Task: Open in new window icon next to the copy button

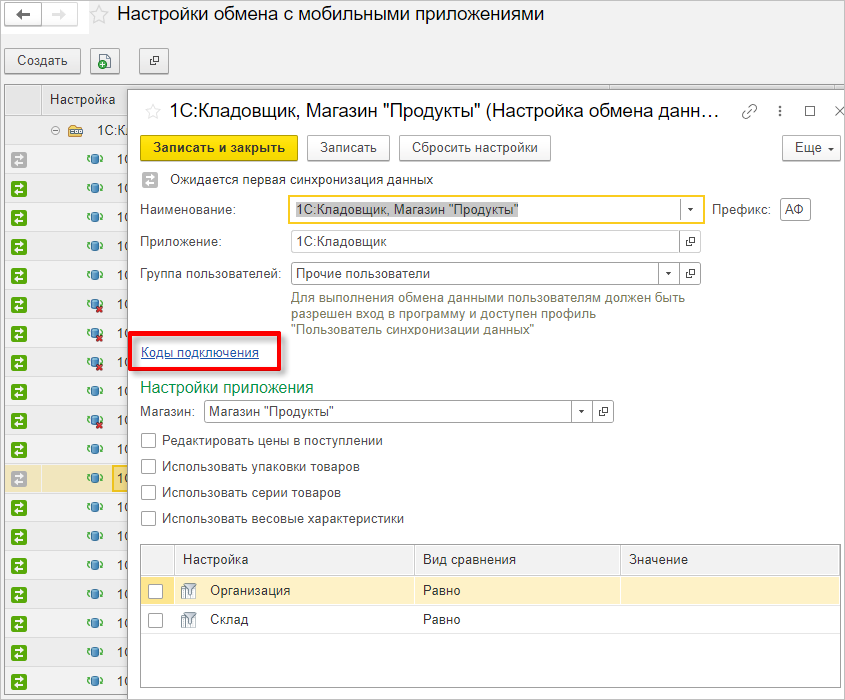Action: click(x=154, y=61)
